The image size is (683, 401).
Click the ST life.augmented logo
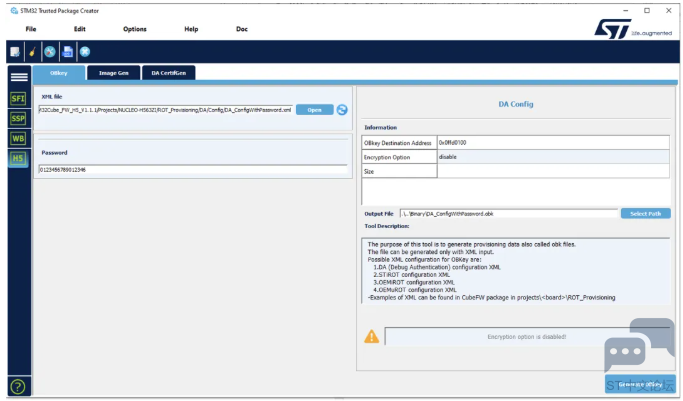point(633,29)
